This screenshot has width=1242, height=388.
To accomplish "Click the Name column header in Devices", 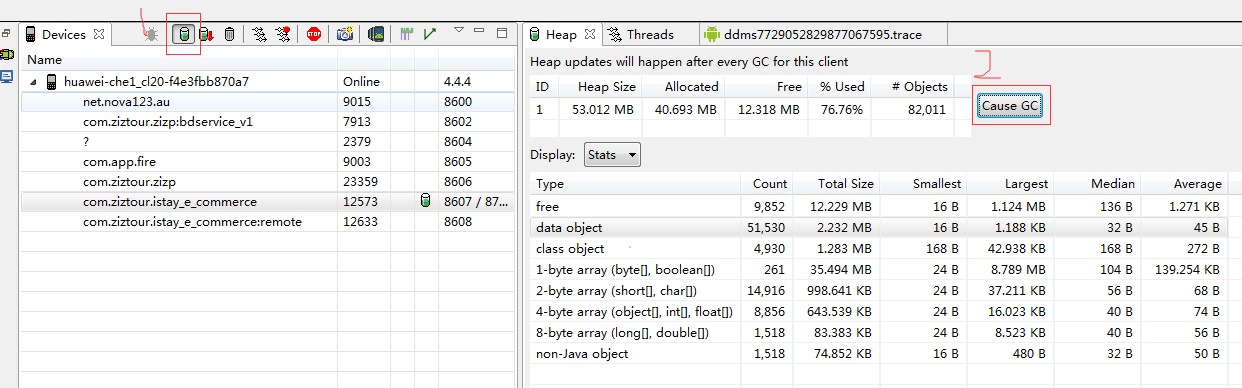I will pyautogui.click(x=180, y=60).
